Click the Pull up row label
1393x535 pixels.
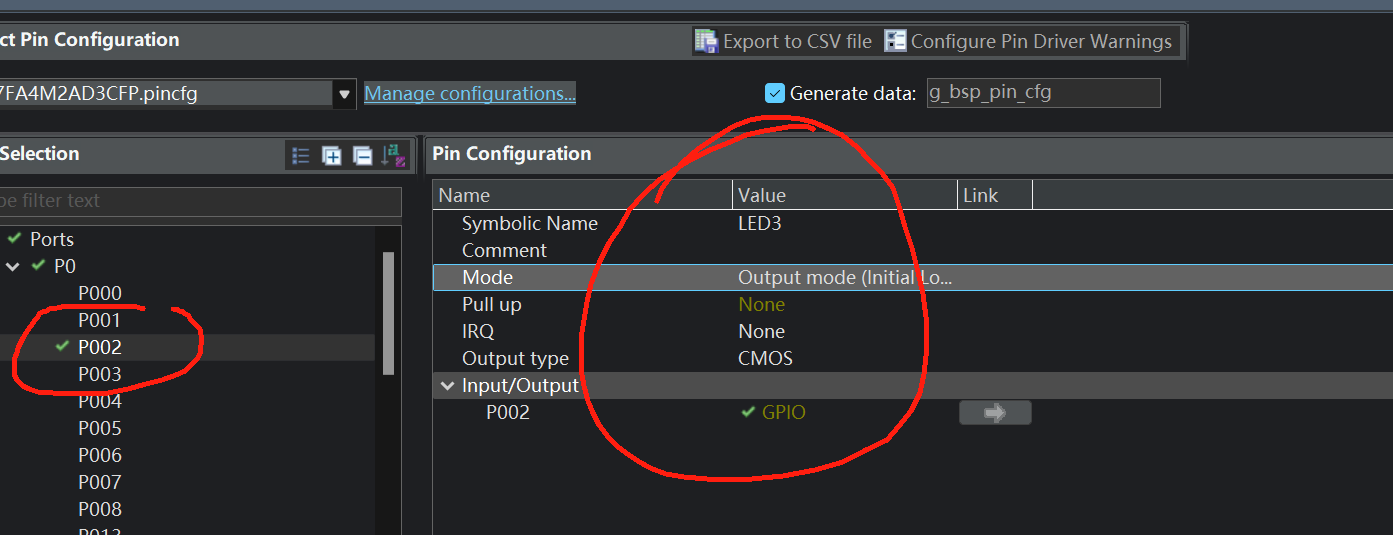[492, 304]
